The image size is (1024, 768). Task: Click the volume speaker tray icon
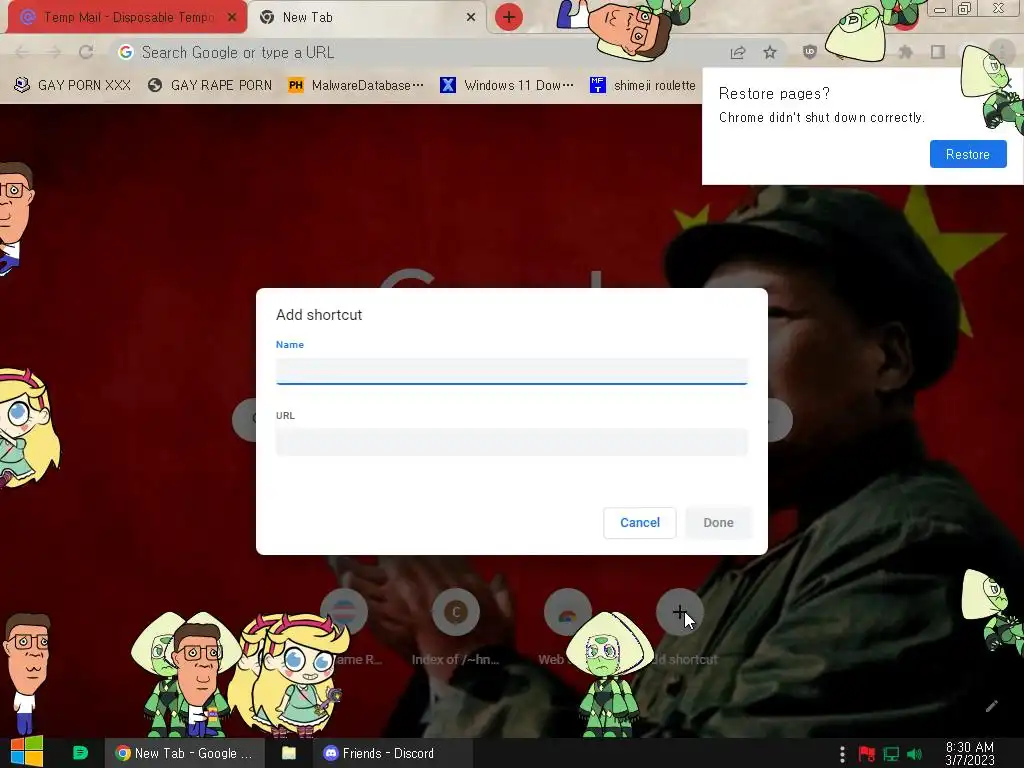click(914, 754)
